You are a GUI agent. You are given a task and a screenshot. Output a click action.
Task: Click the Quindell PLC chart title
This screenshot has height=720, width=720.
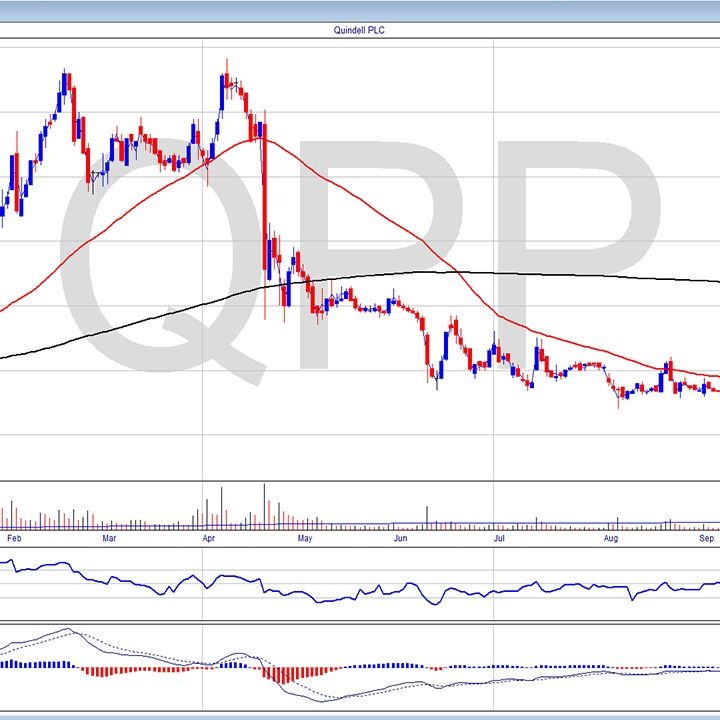click(360, 30)
